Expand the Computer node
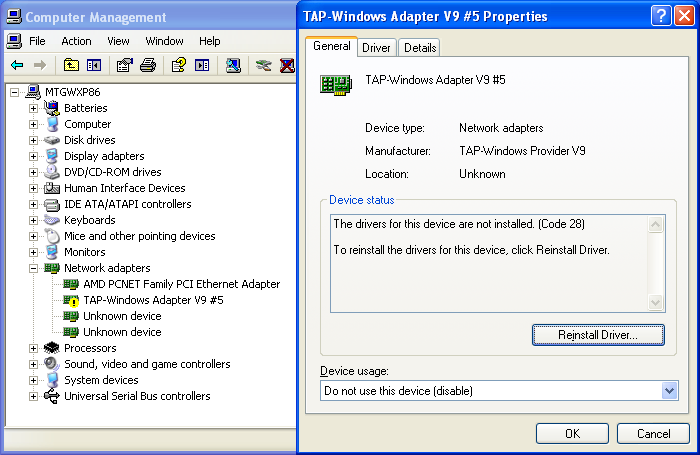 pos(33,125)
